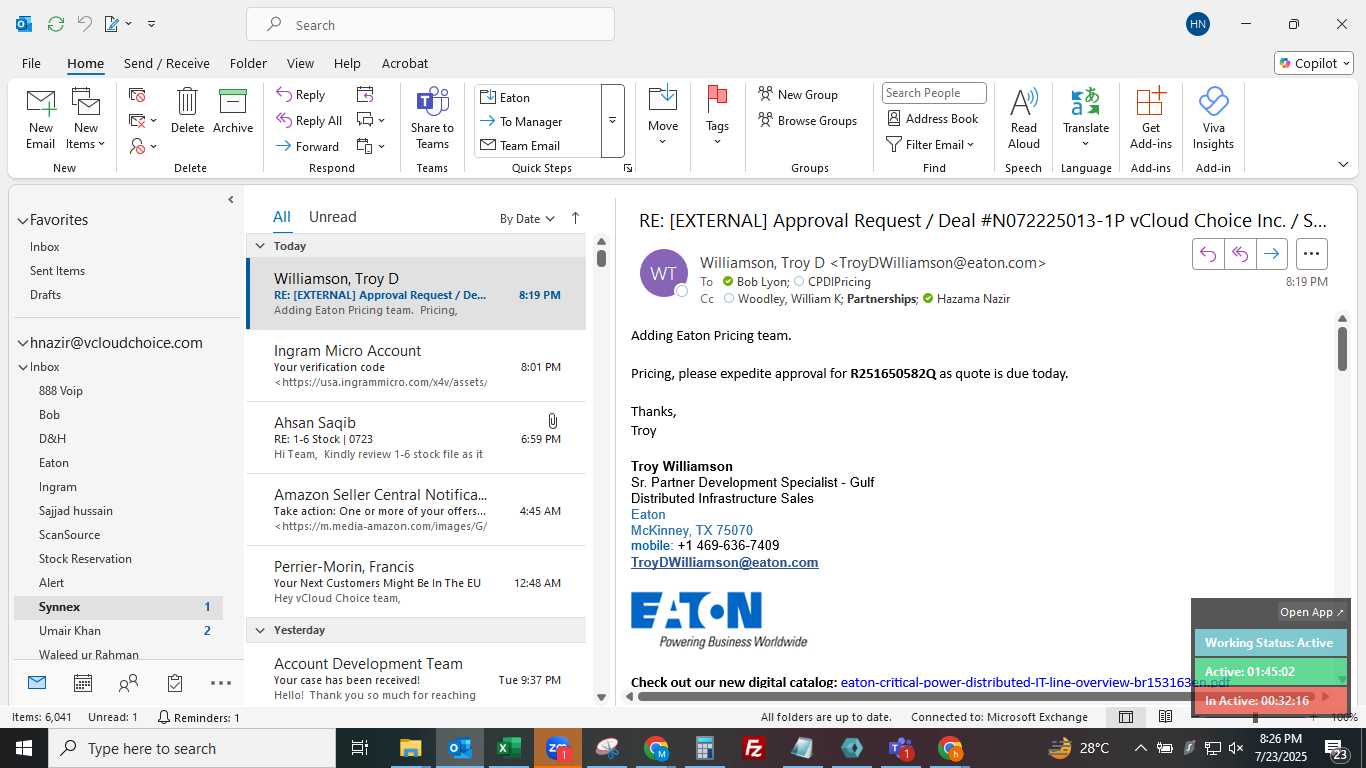Collapse the ribbon chevron
This screenshot has height=768, width=1366.
coord(1343,165)
